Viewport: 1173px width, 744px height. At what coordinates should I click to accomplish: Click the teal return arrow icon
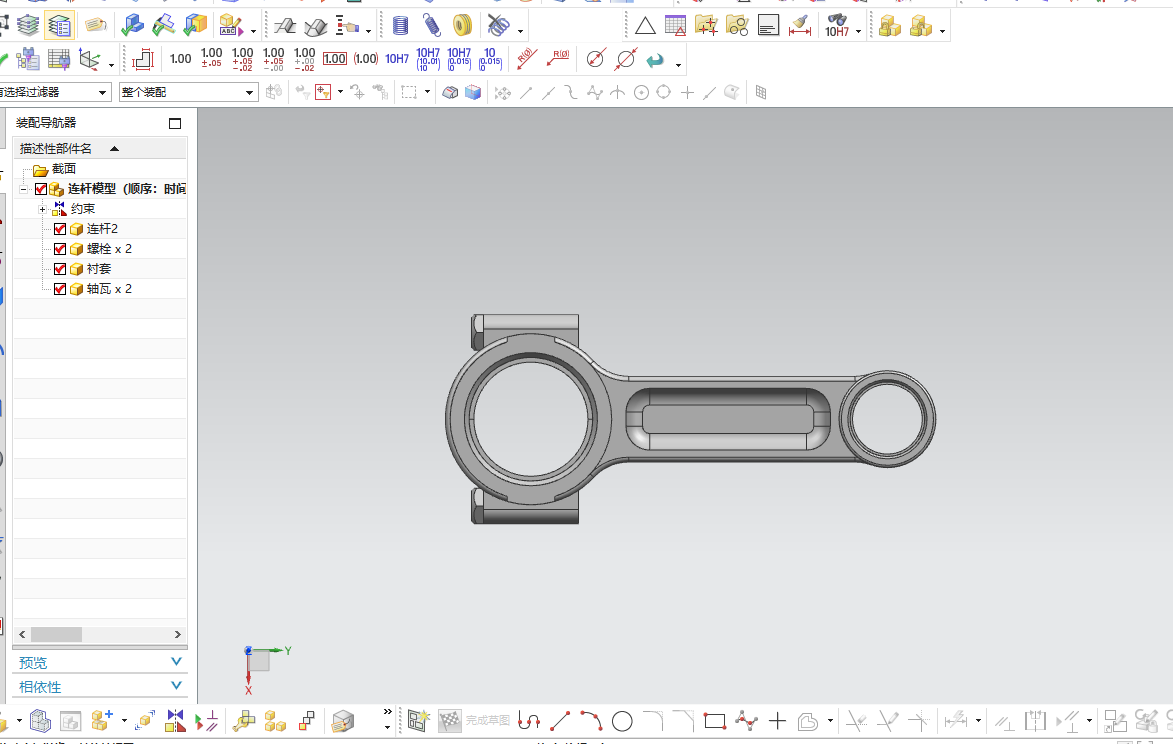655,60
